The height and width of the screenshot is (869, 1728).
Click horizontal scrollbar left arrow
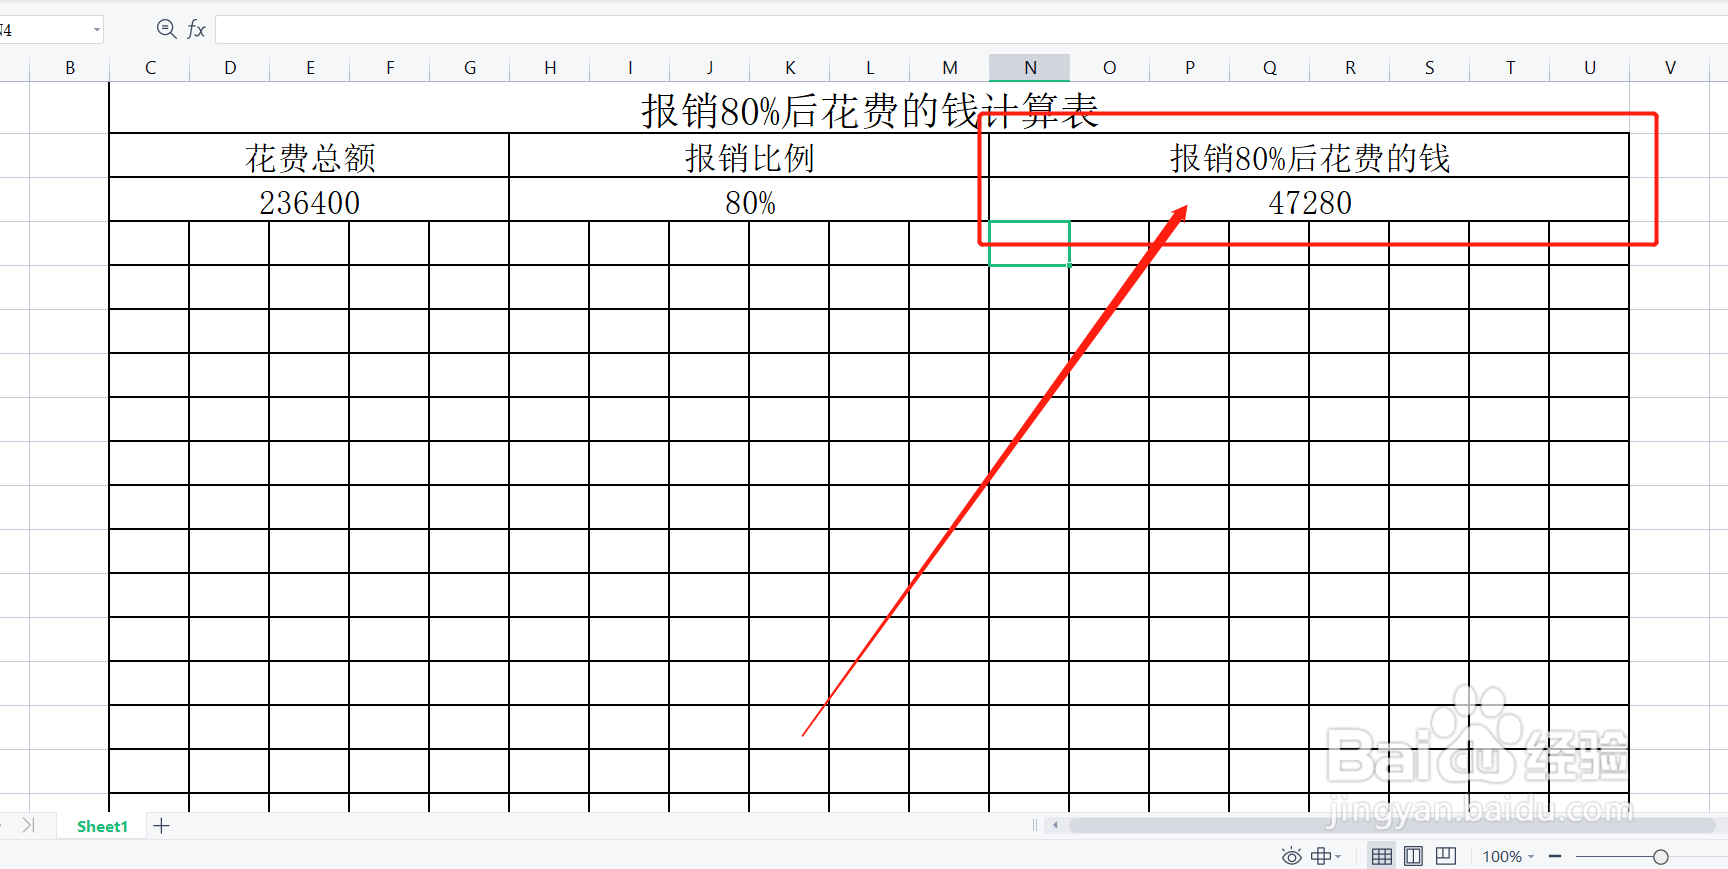click(1056, 826)
